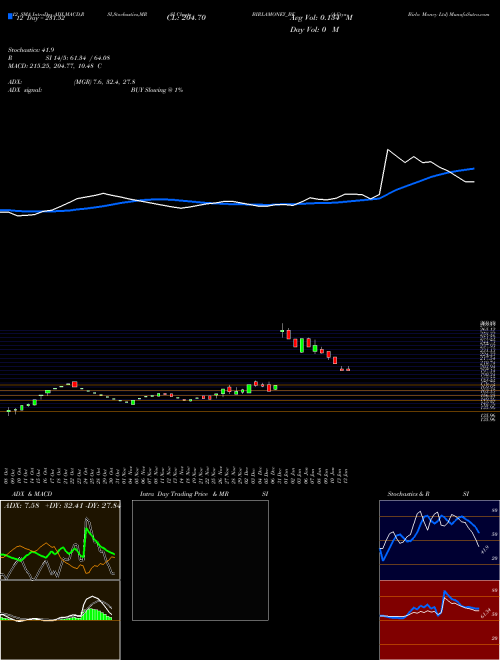Click the "Day Vol: 0 M" label

(314, 30)
